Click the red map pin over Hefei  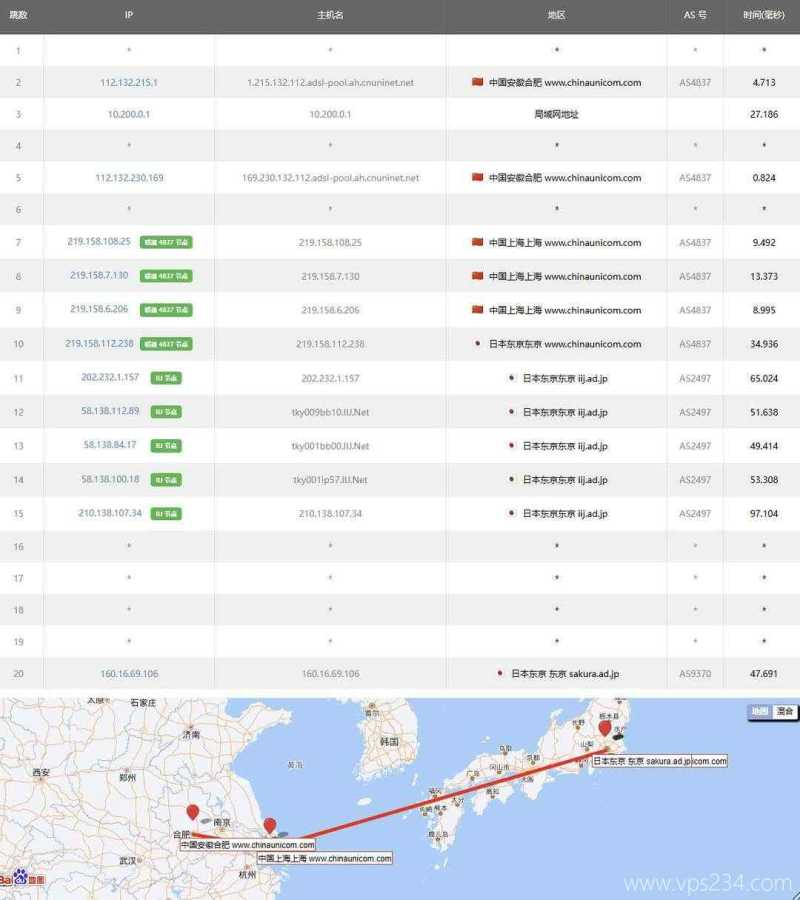click(x=192, y=812)
